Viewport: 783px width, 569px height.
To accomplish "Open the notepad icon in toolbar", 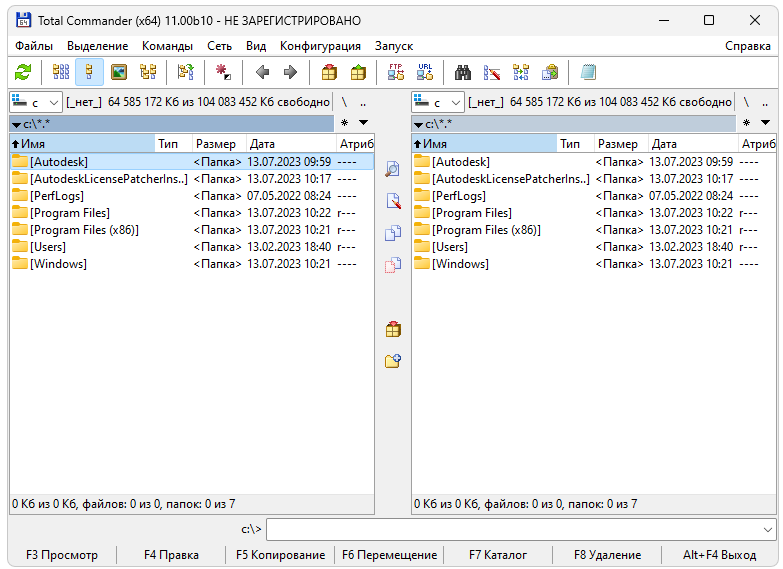I will coord(588,72).
